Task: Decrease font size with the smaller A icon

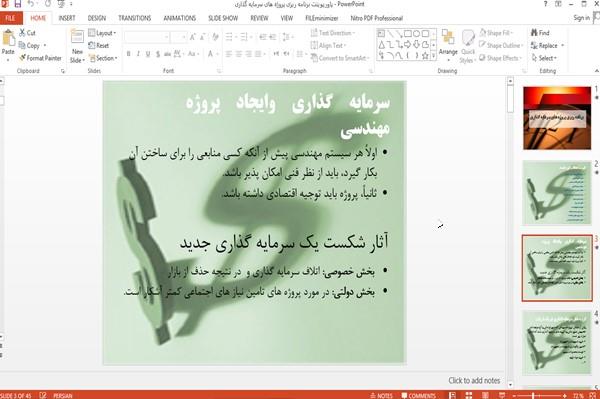Action: coord(203,37)
